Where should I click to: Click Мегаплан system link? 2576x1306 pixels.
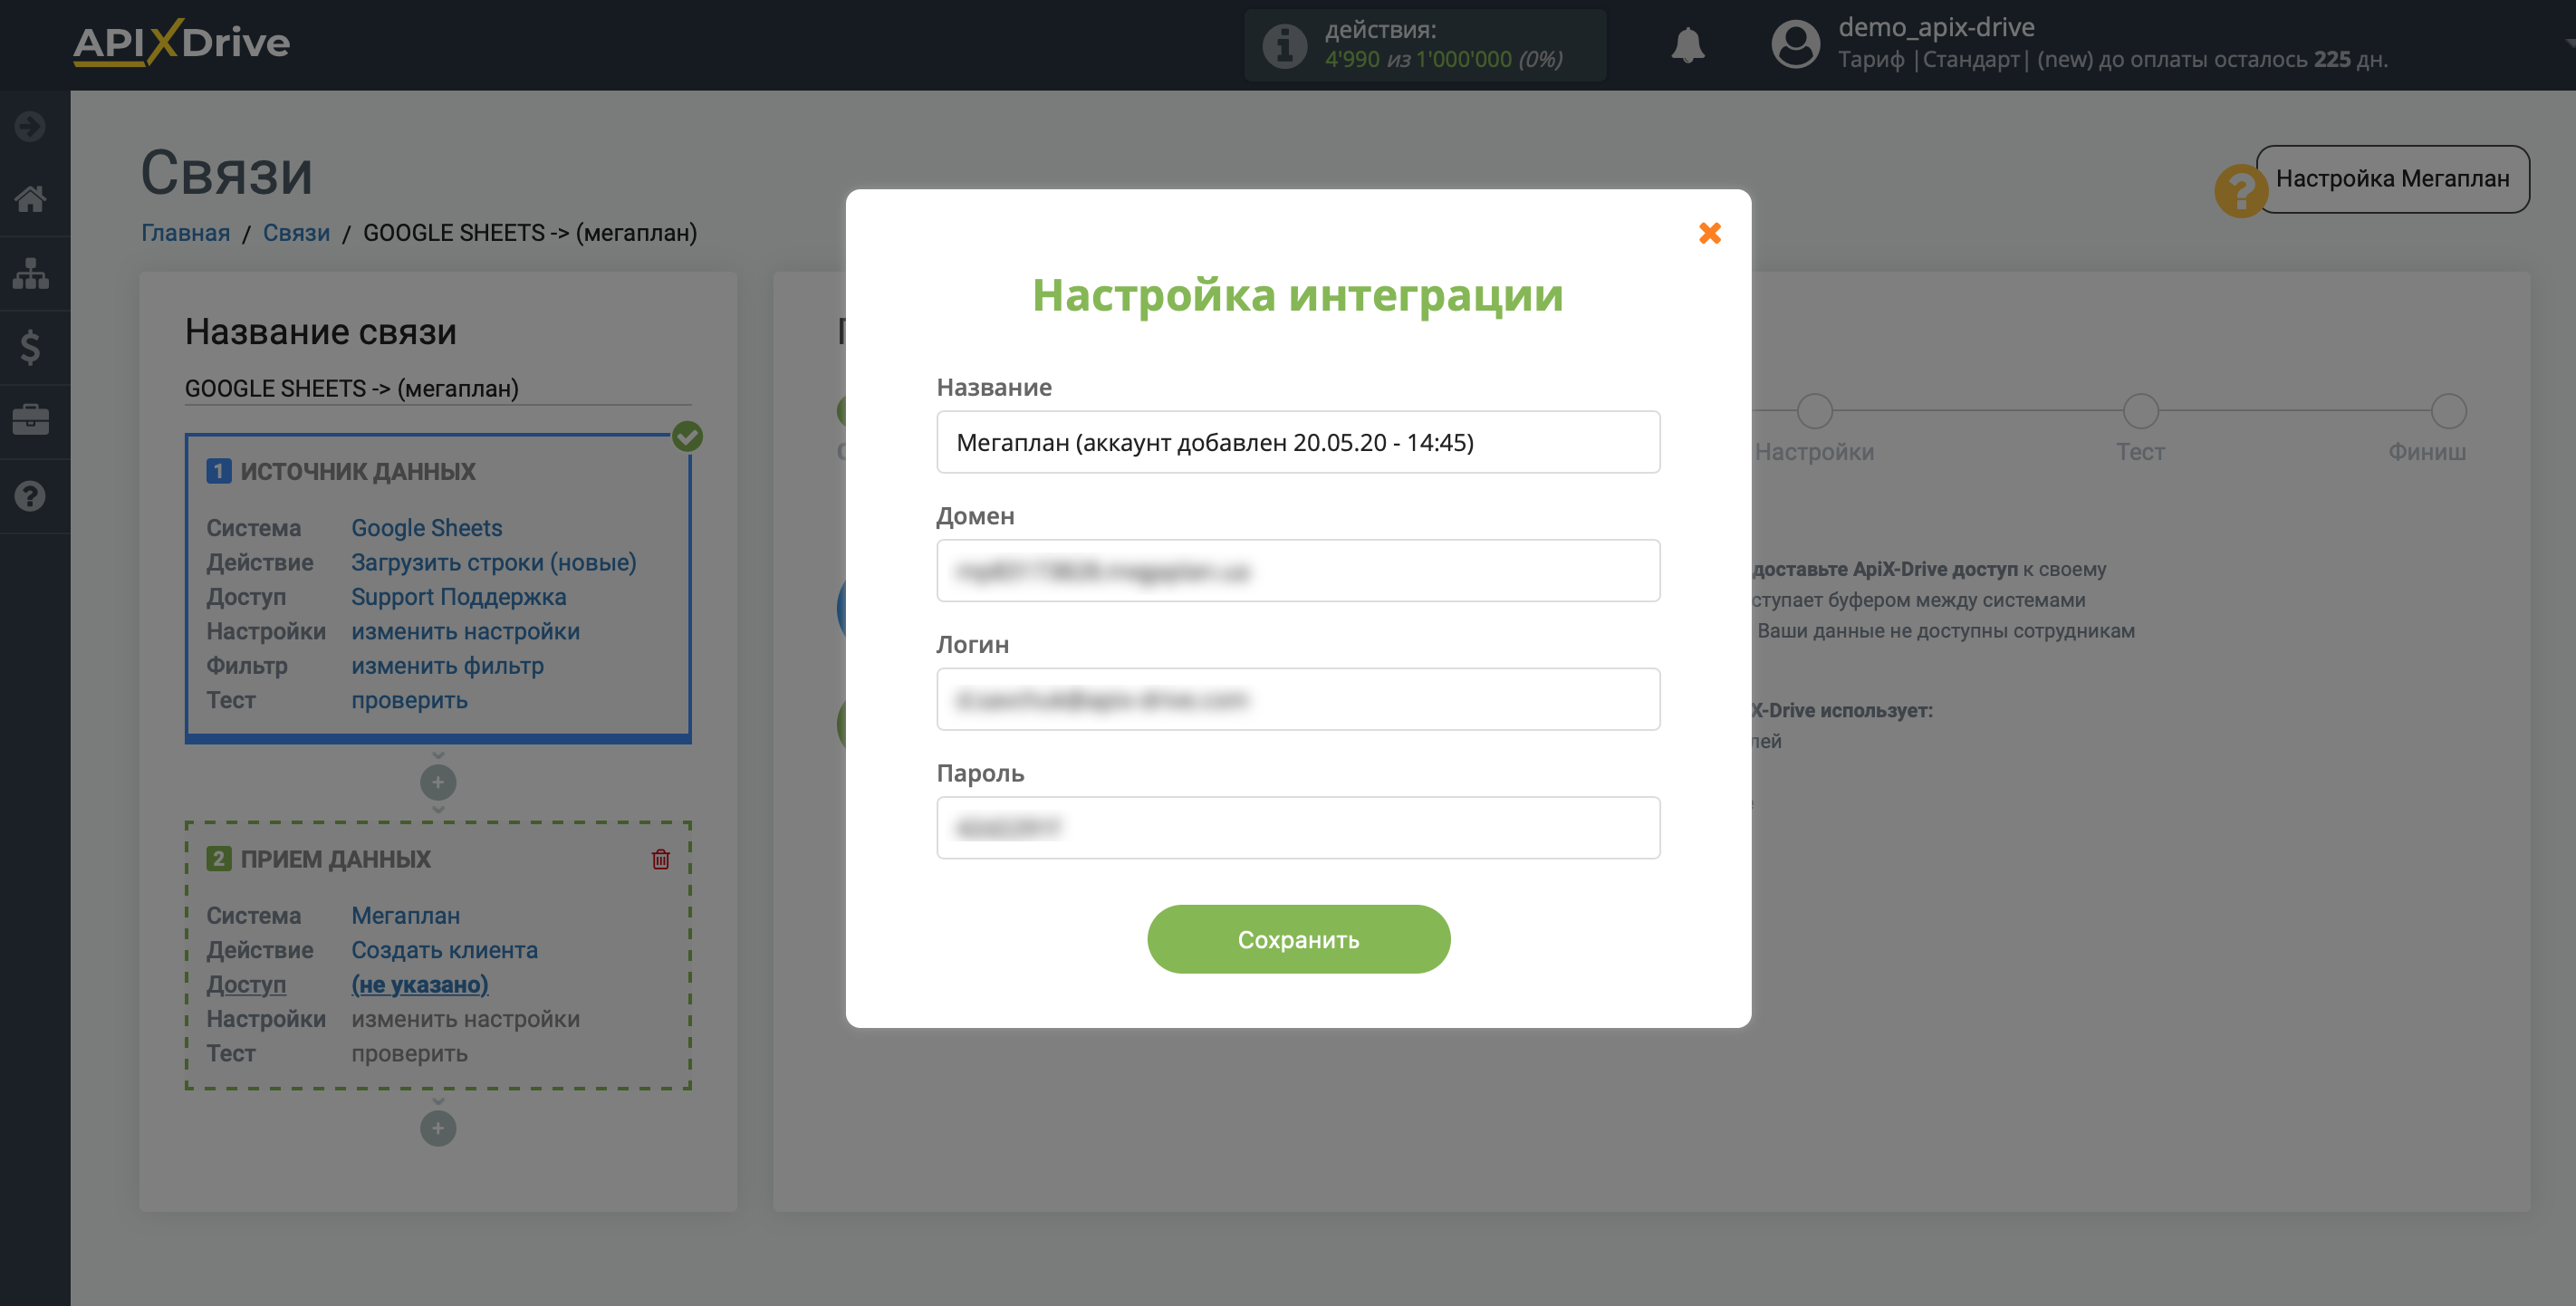coord(405,916)
